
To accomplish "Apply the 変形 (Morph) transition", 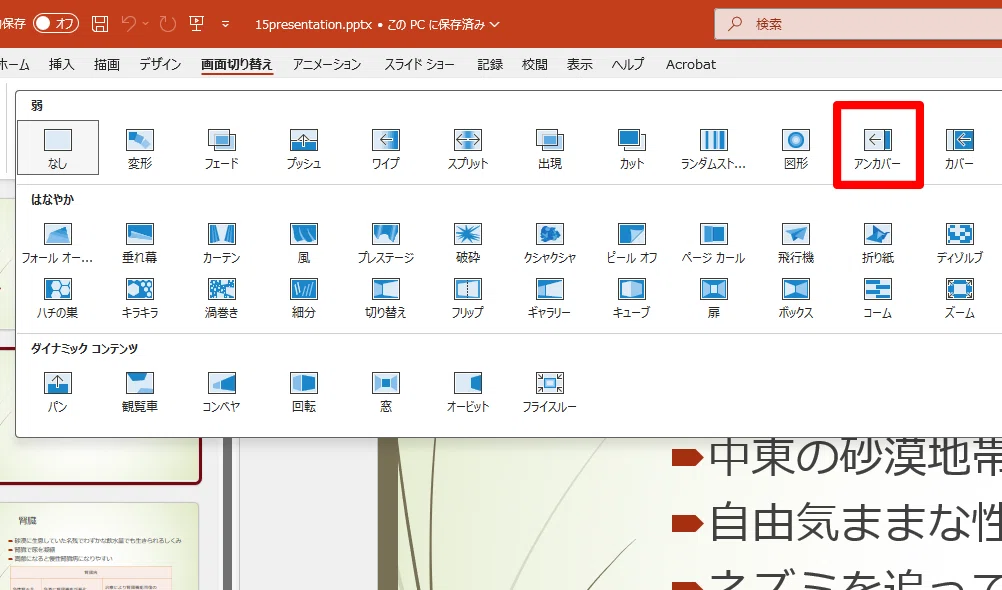I will click(140, 148).
